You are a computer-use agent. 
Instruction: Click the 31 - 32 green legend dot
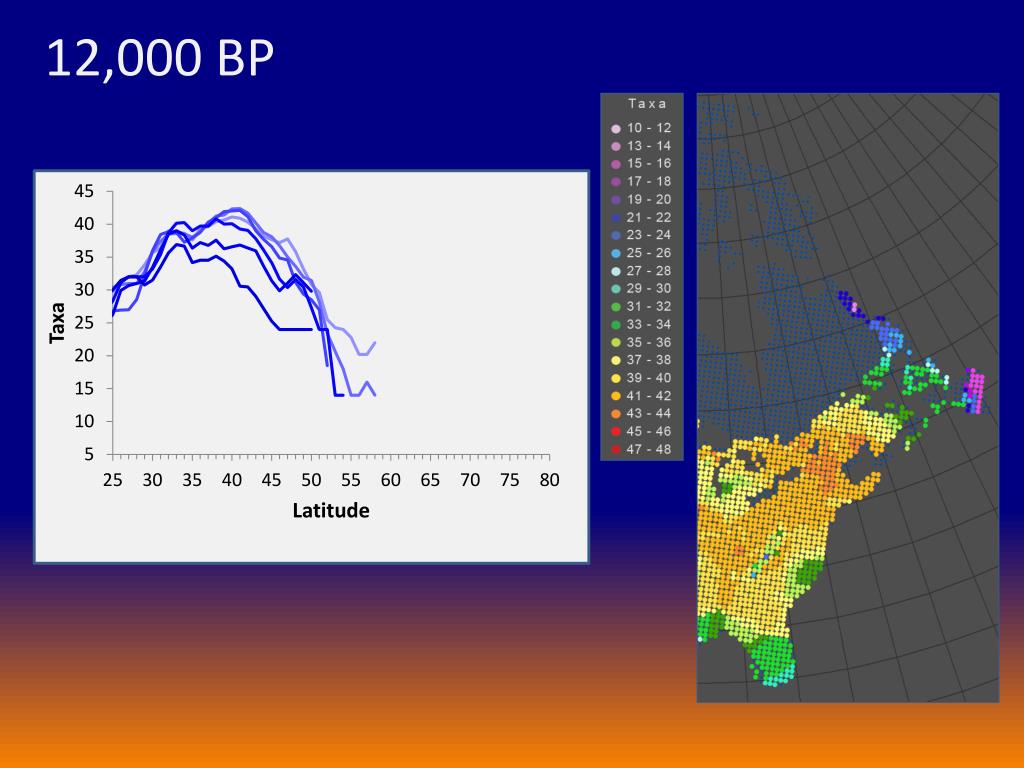tap(616, 306)
